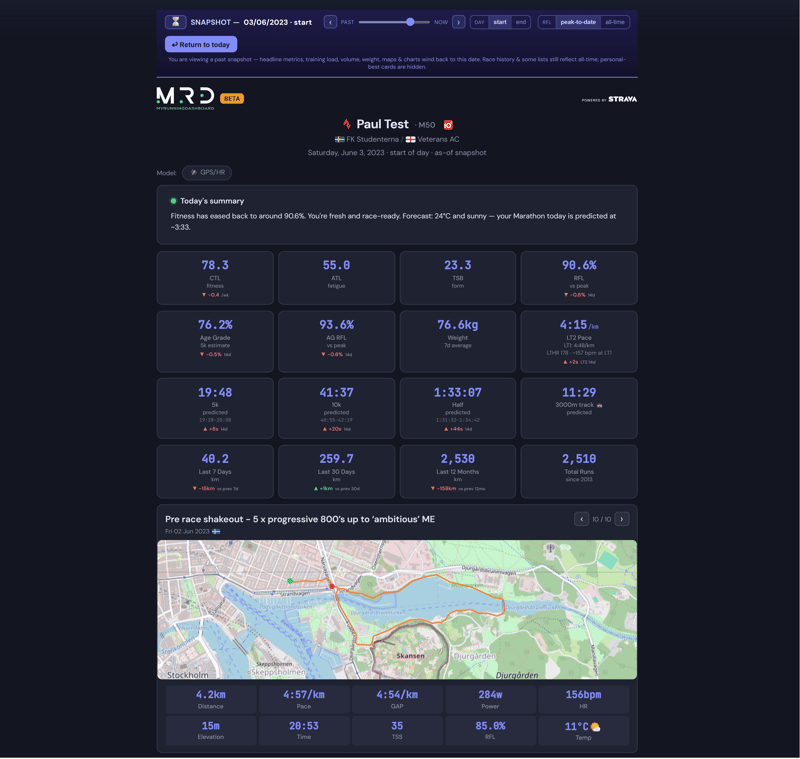The height and width of the screenshot is (759, 800).
Task: Open the TSB form 23.3 card
Action: 458,278
